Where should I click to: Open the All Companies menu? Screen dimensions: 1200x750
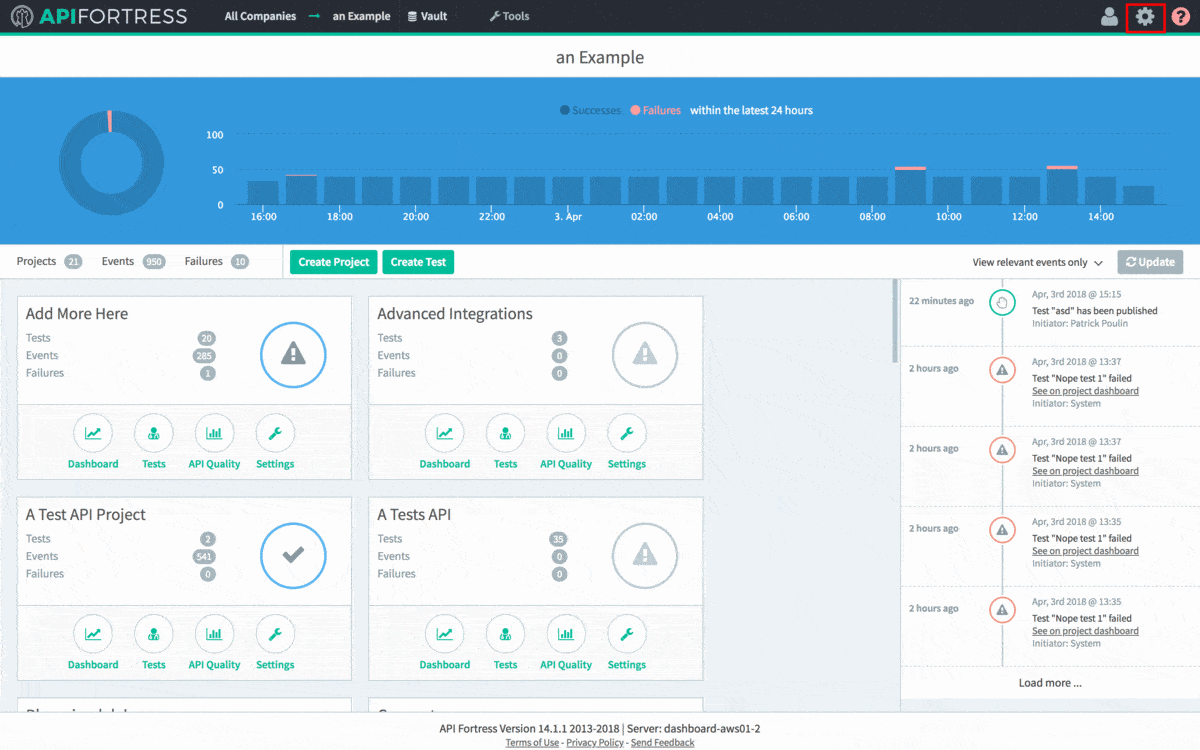[x=260, y=17]
